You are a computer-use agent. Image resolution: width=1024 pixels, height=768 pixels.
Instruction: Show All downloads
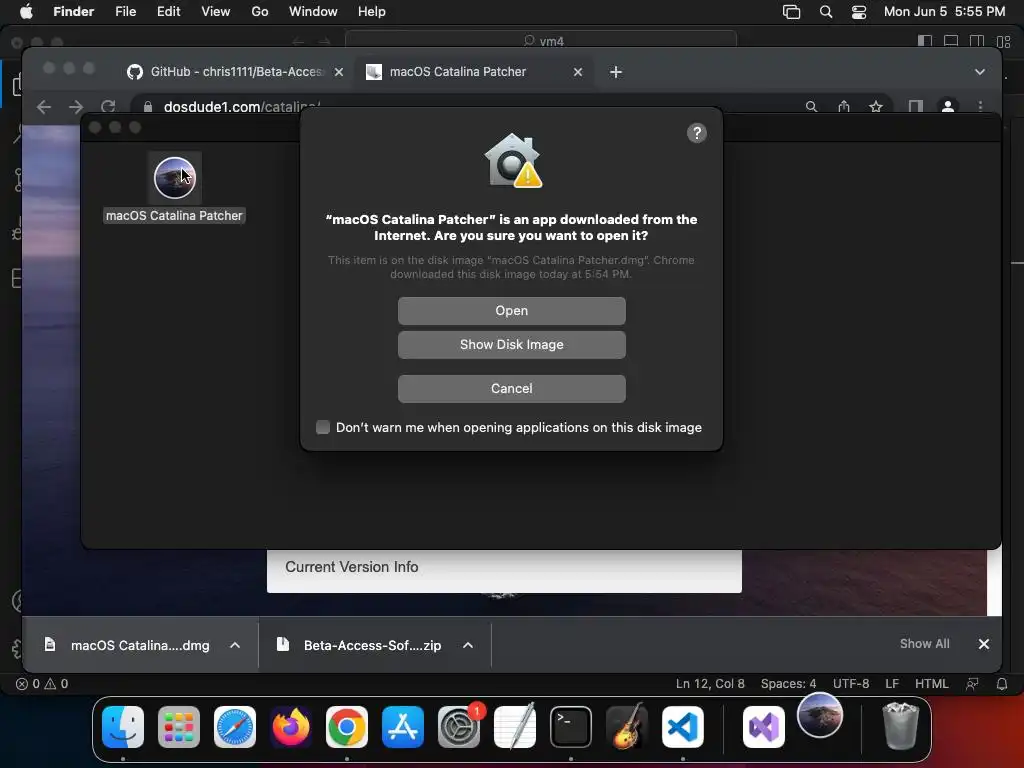(x=924, y=644)
